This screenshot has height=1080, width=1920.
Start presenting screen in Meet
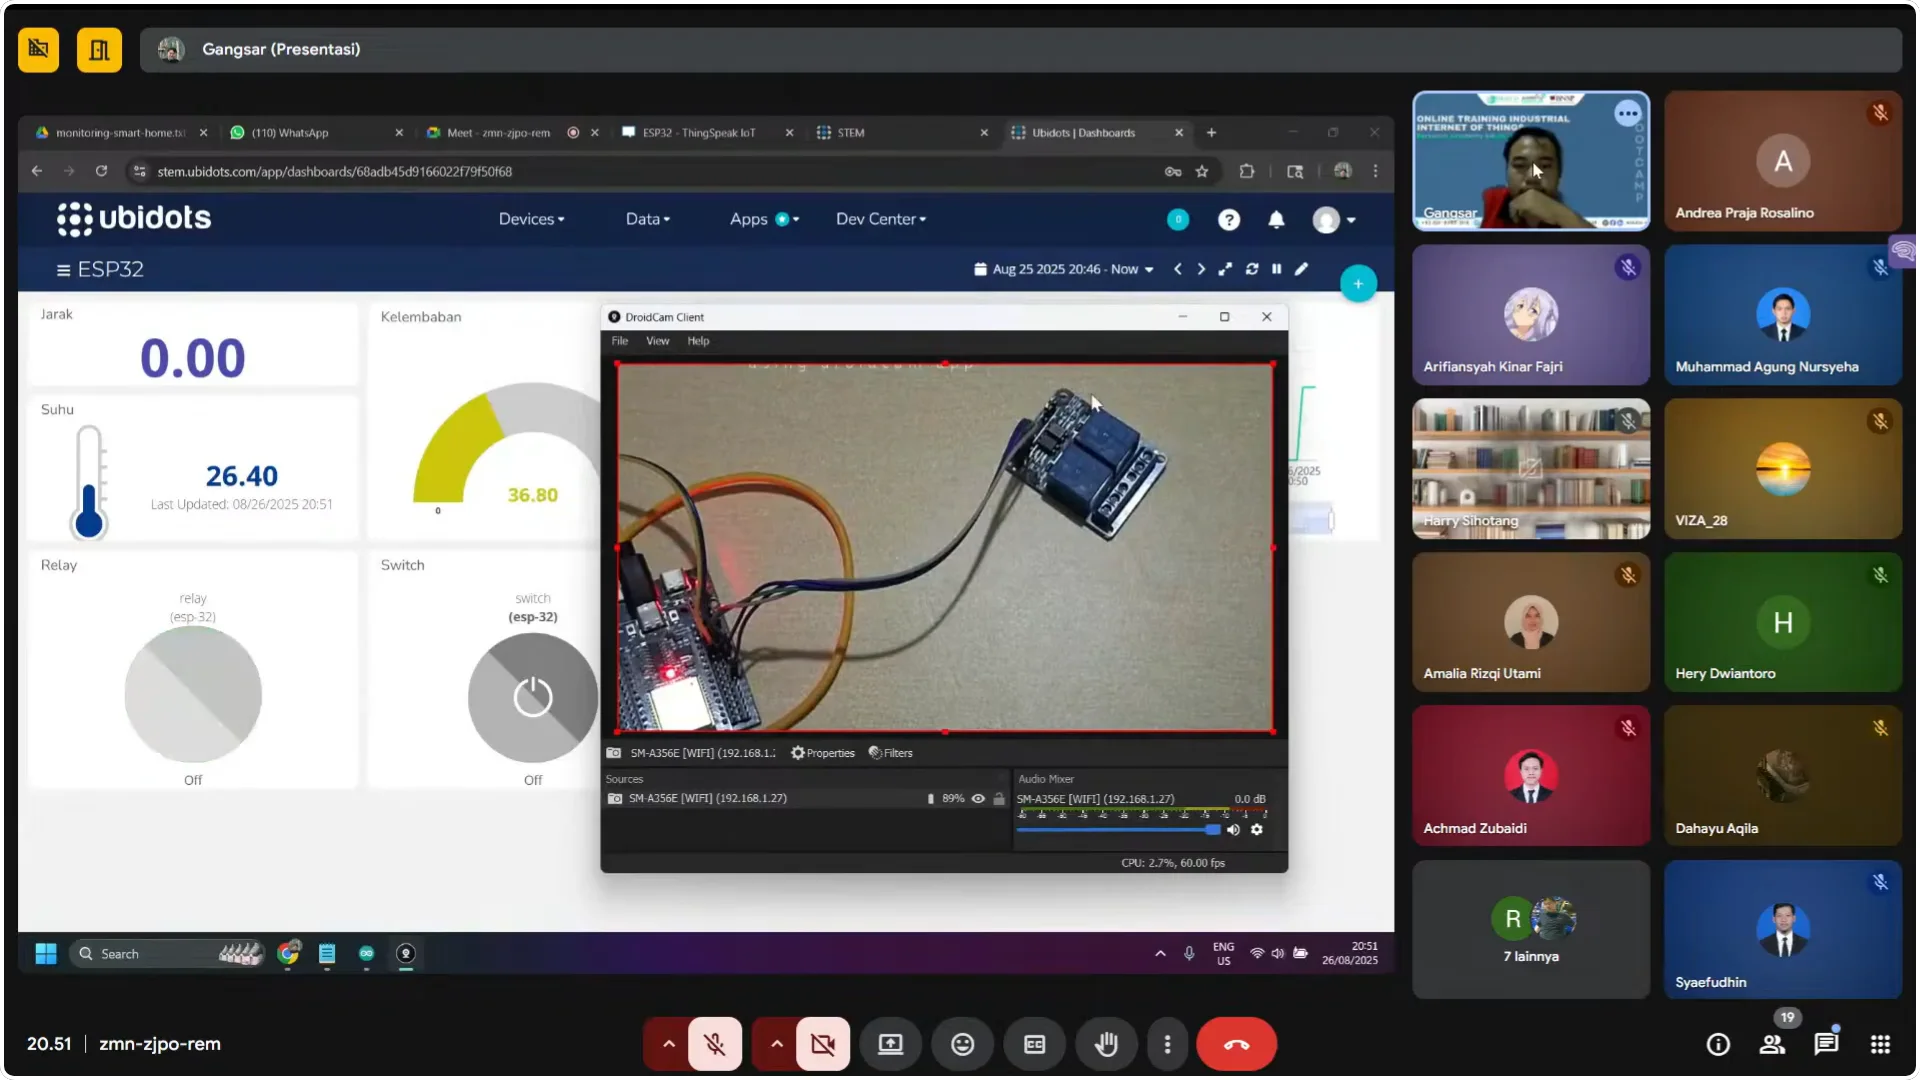pyautogui.click(x=890, y=1045)
